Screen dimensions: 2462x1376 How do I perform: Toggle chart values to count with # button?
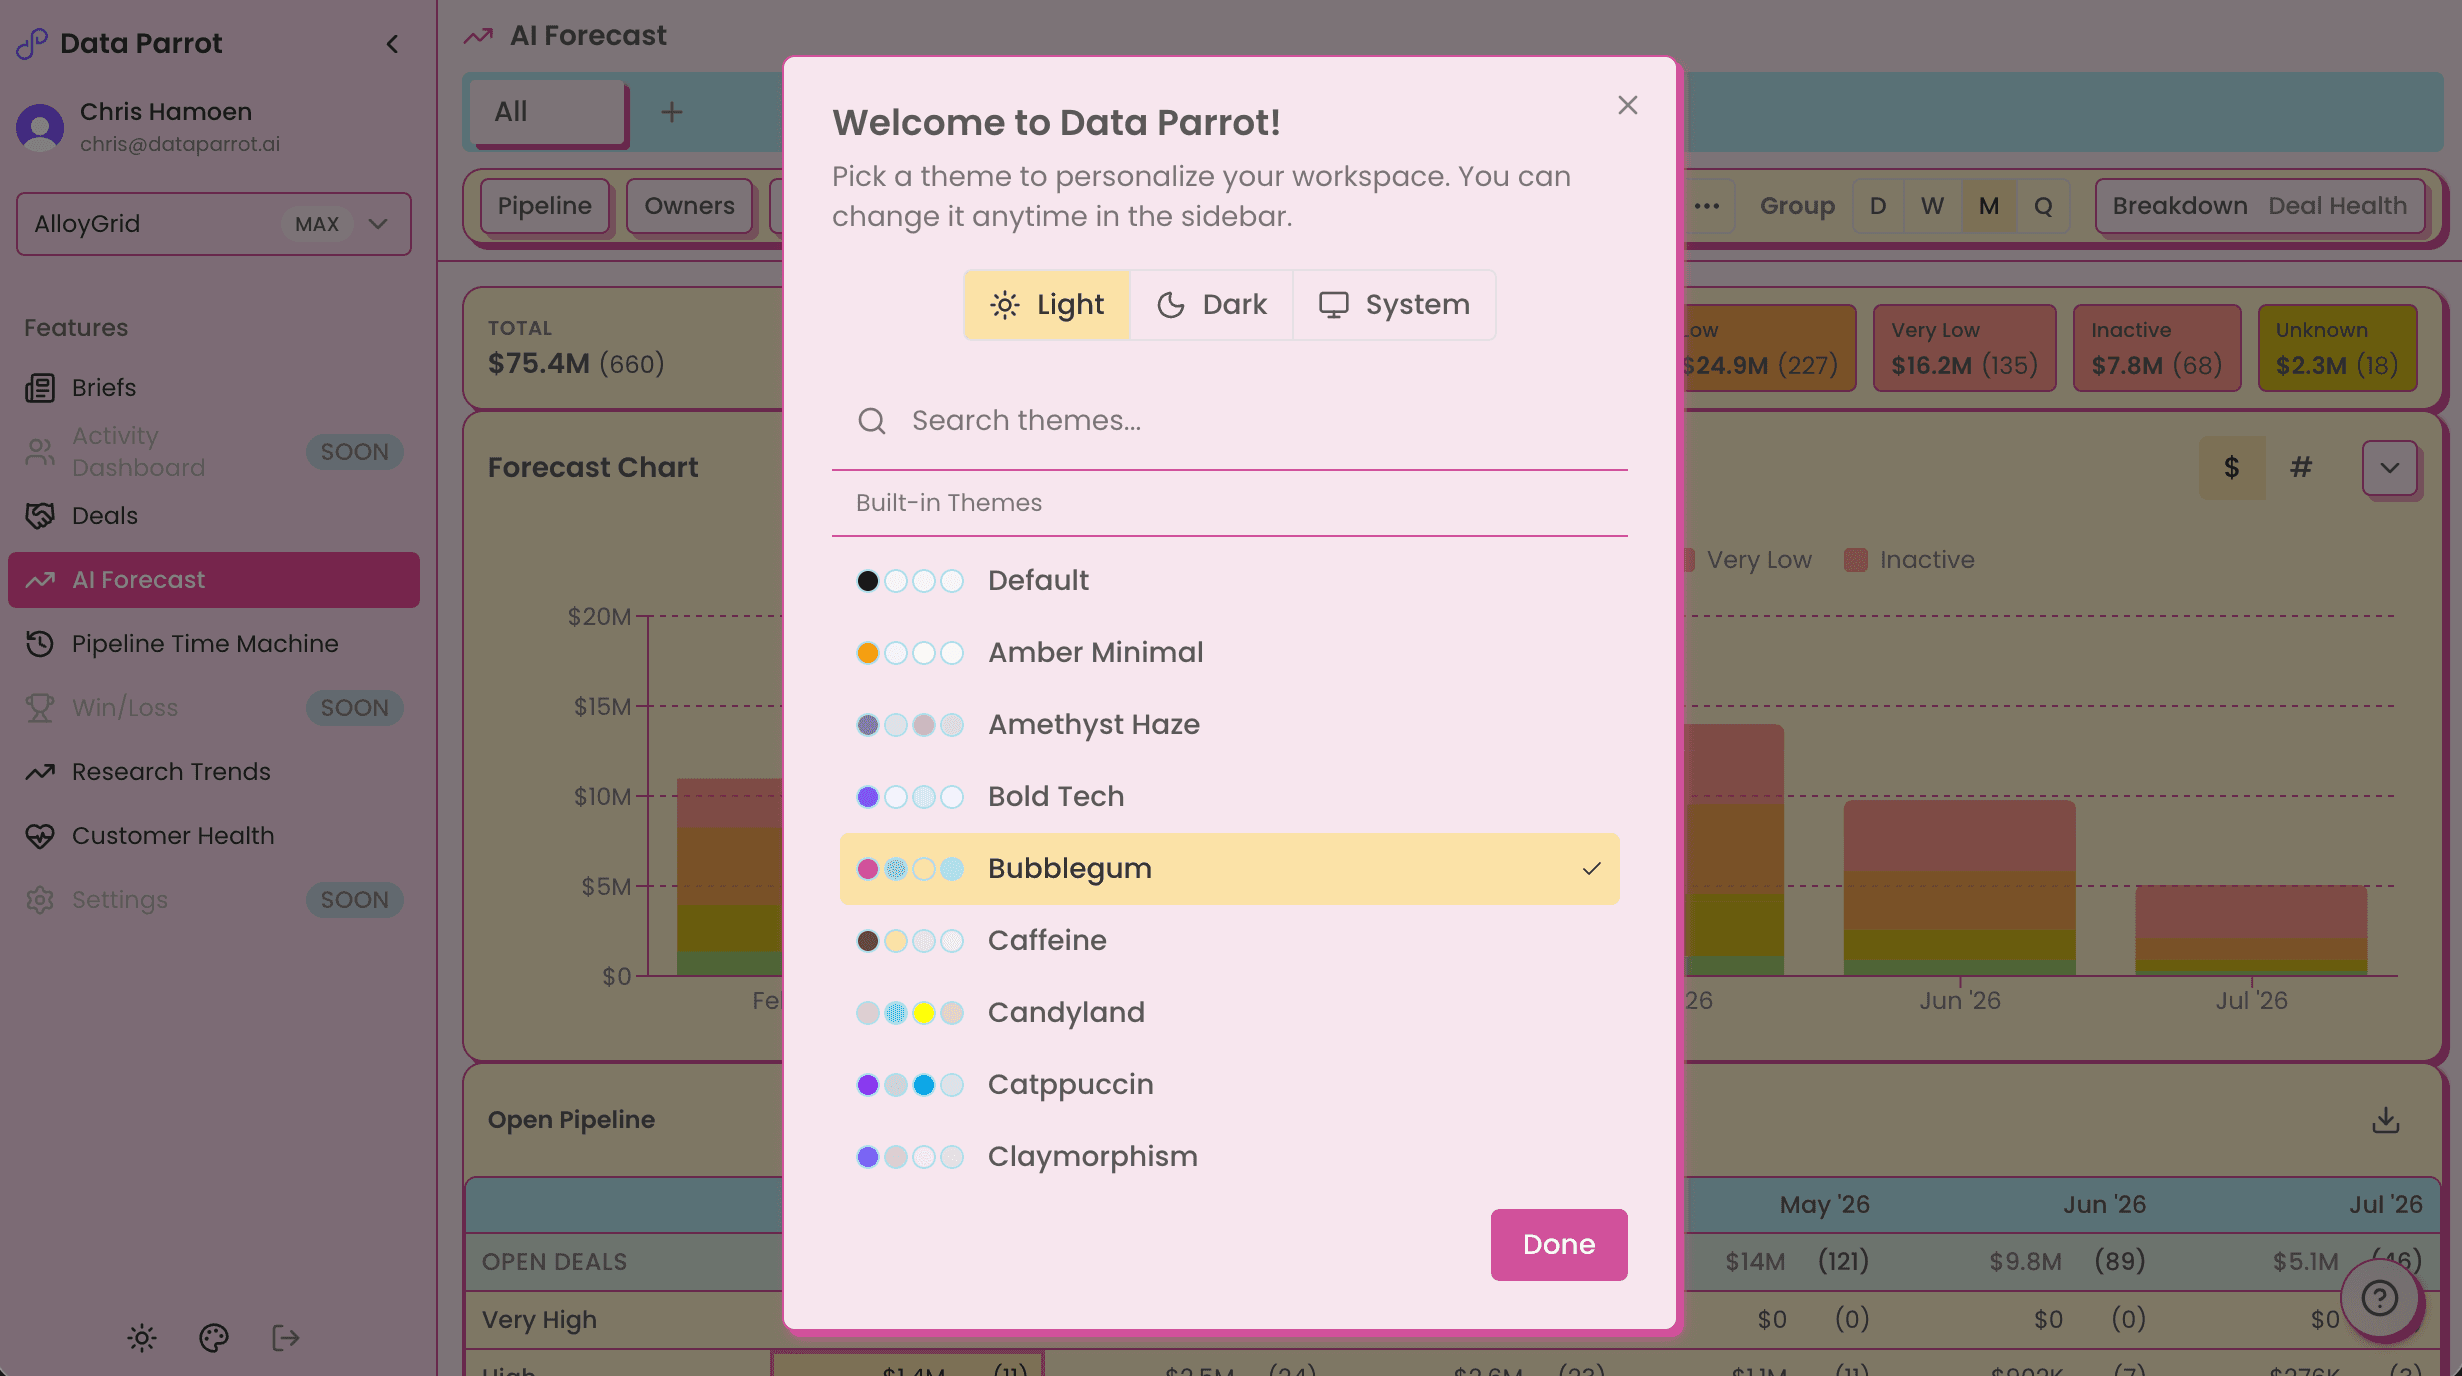[2302, 467]
